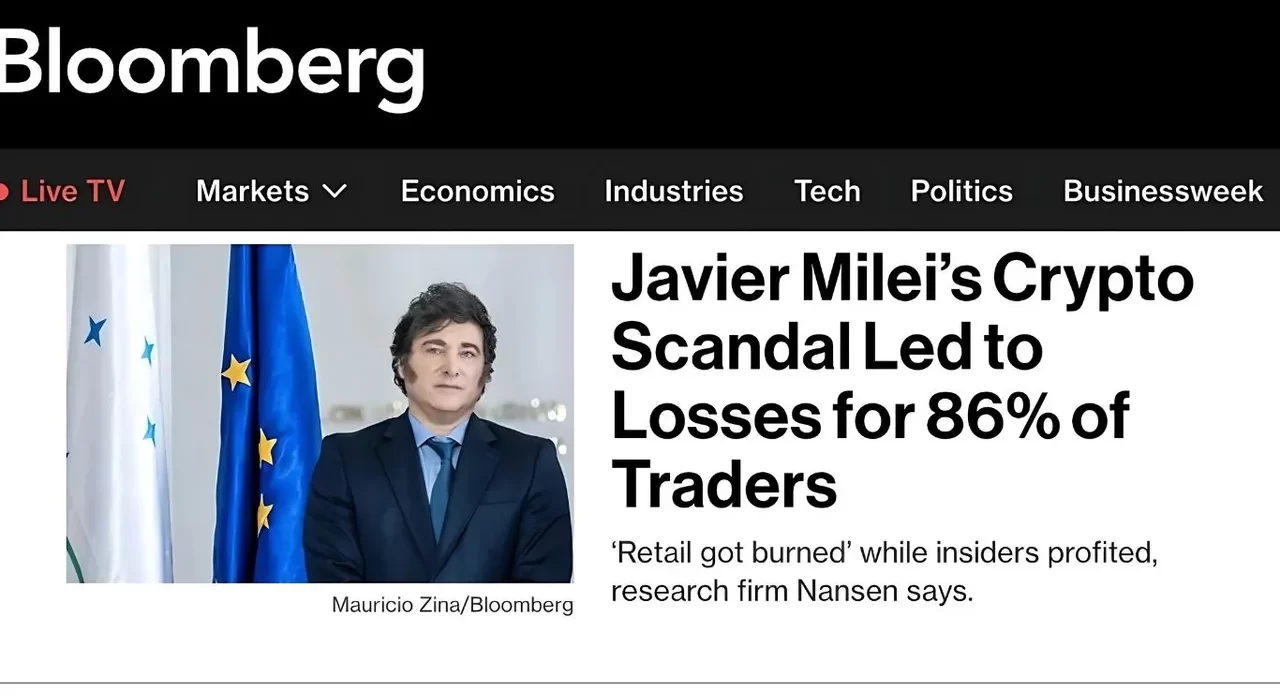Select Industries in the navigation bar

click(673, 191)
